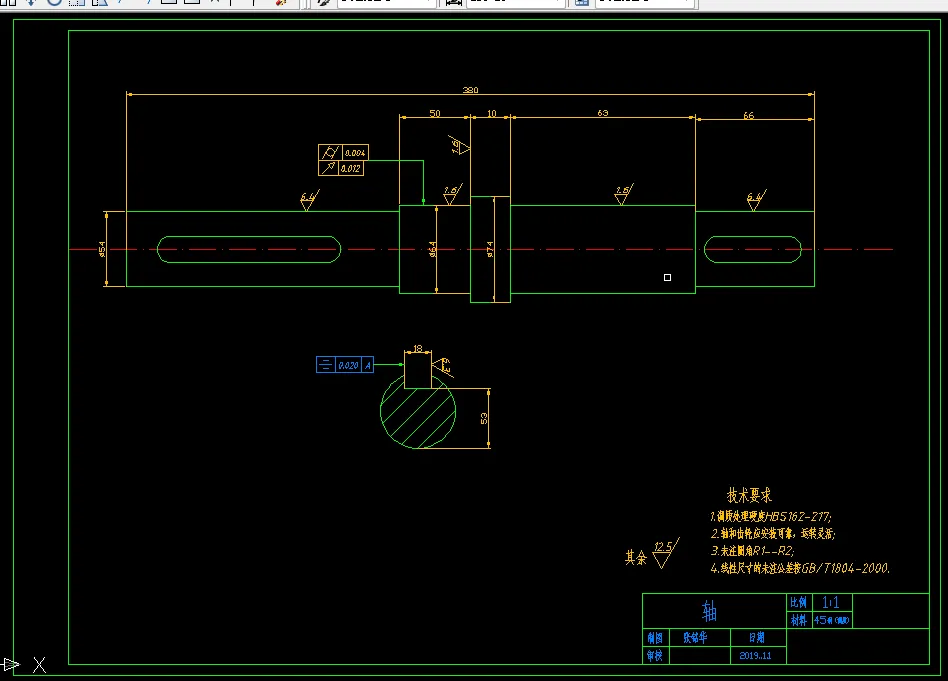Image resolution: width=948 pixels, height=681 pixels.
Task: Select the 53 vertical section dimension
Action: tap(484, 419)
